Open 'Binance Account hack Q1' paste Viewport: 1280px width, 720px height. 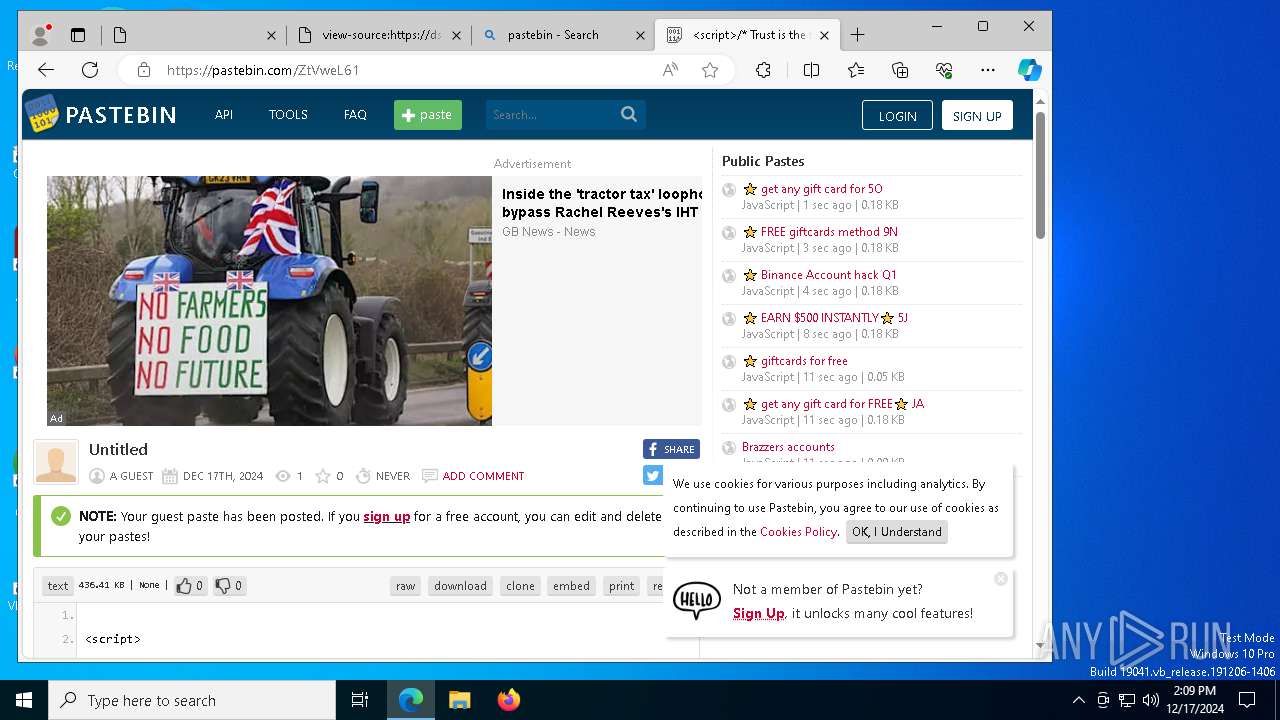[829, 275]
